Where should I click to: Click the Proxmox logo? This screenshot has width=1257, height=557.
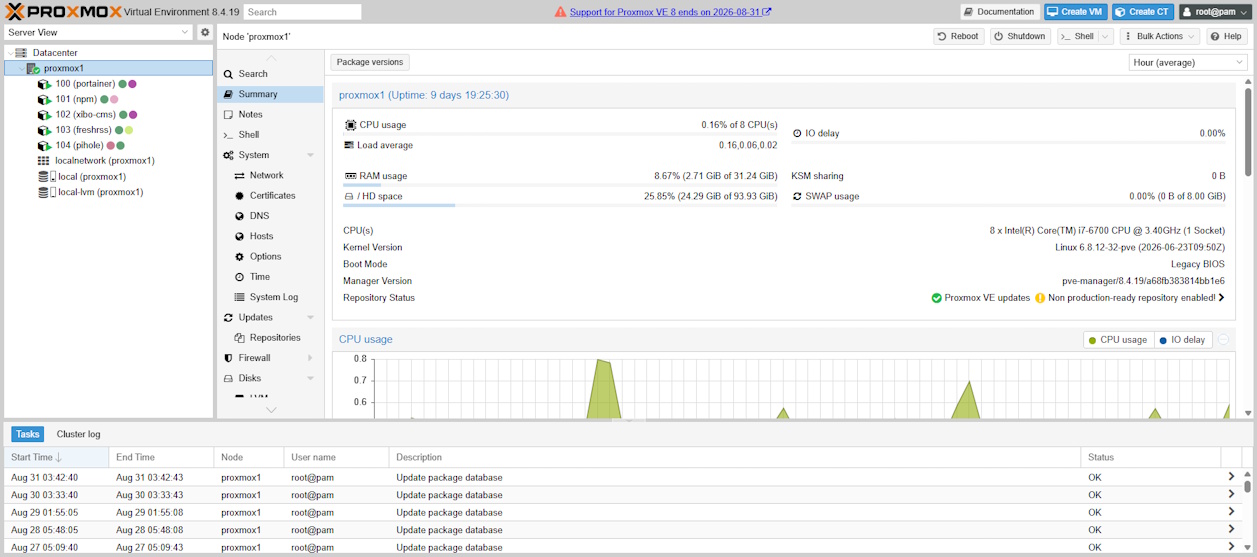63,12
